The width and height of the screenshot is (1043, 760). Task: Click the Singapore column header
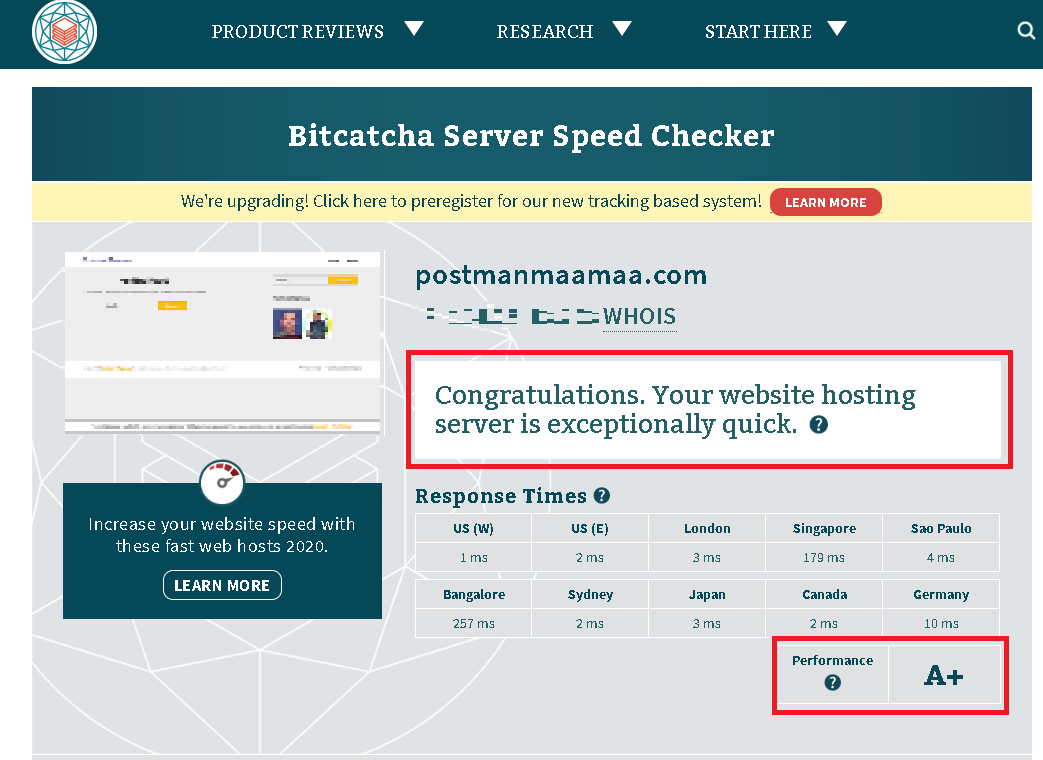pyautogui.click(x=824, y=529)
